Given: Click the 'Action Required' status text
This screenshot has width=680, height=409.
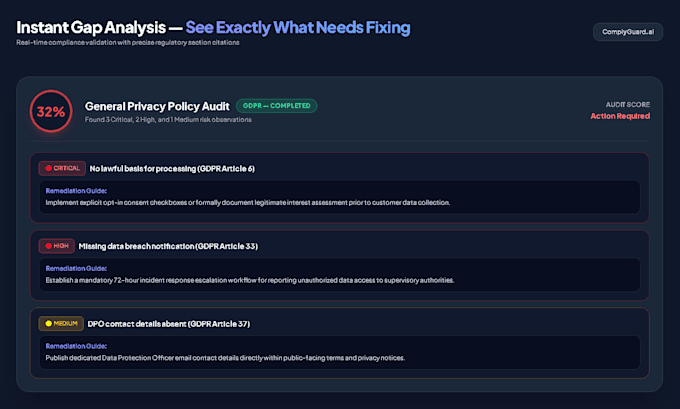Looking at the screenshot, I should (620, 116).
